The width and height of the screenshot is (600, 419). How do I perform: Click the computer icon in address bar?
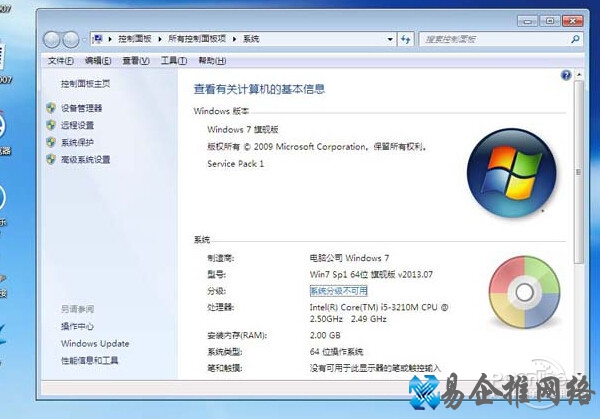click(x=98, y=39)
